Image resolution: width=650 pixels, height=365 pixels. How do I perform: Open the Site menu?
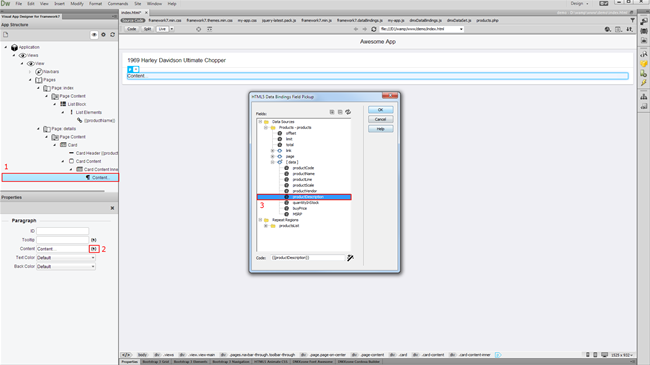(x=138, y=4)
